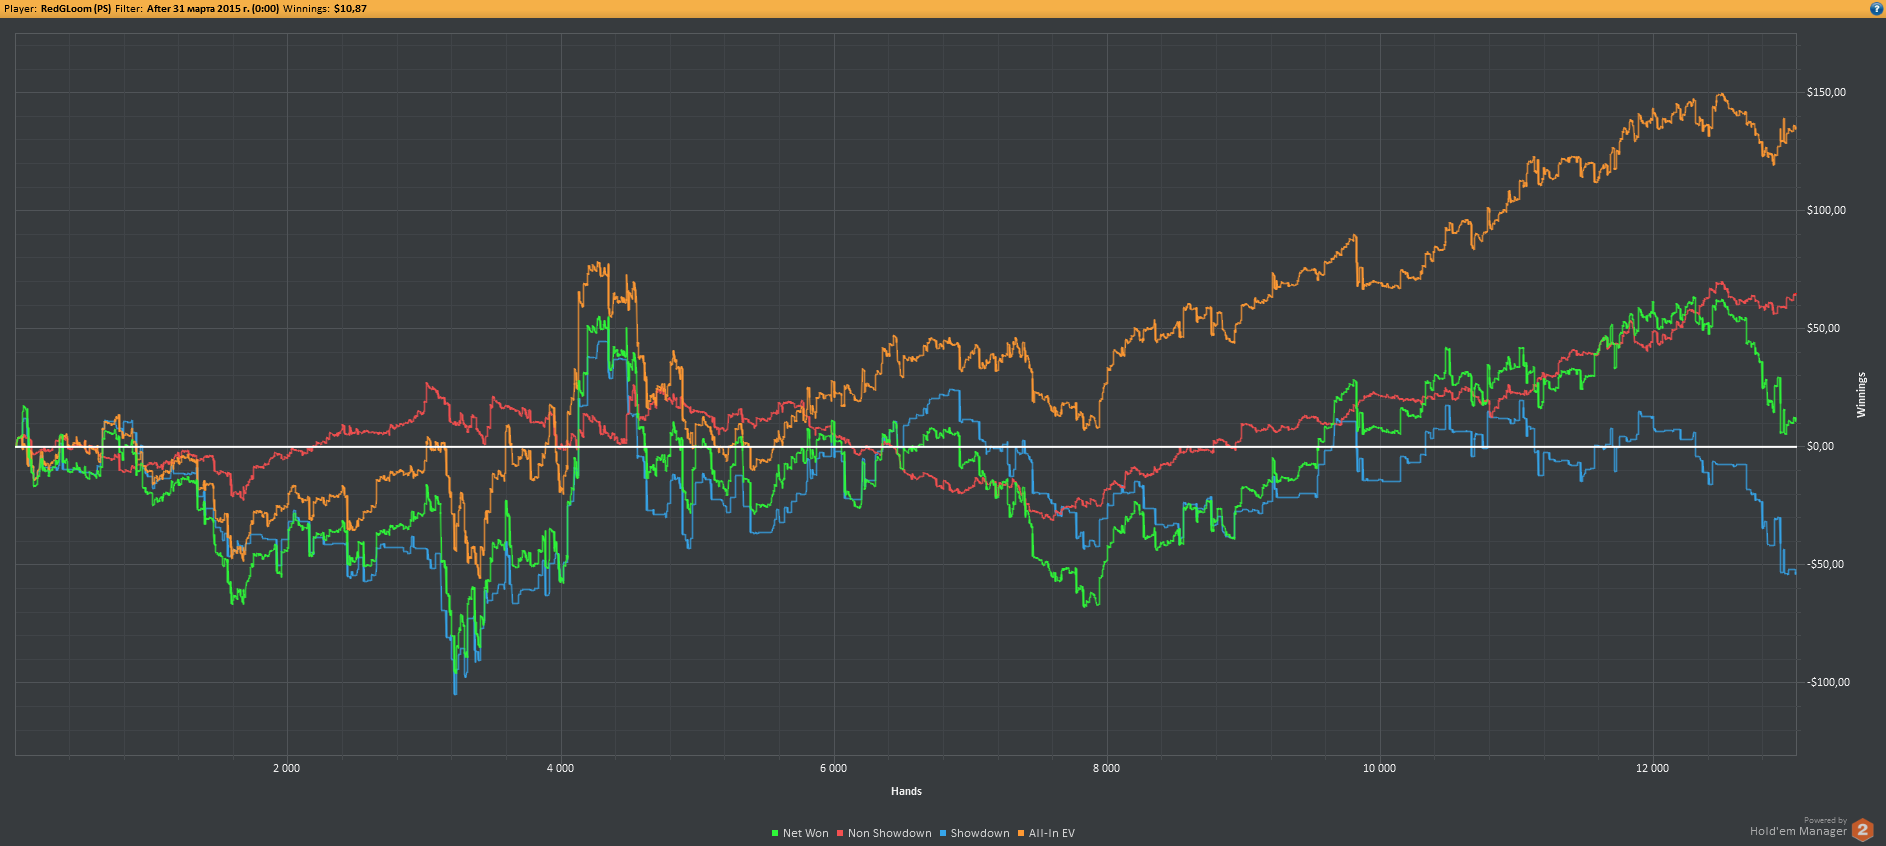Click the $150,00 axis label
Viewport: 1886px width, 846px height.
tap(1826, 92)
